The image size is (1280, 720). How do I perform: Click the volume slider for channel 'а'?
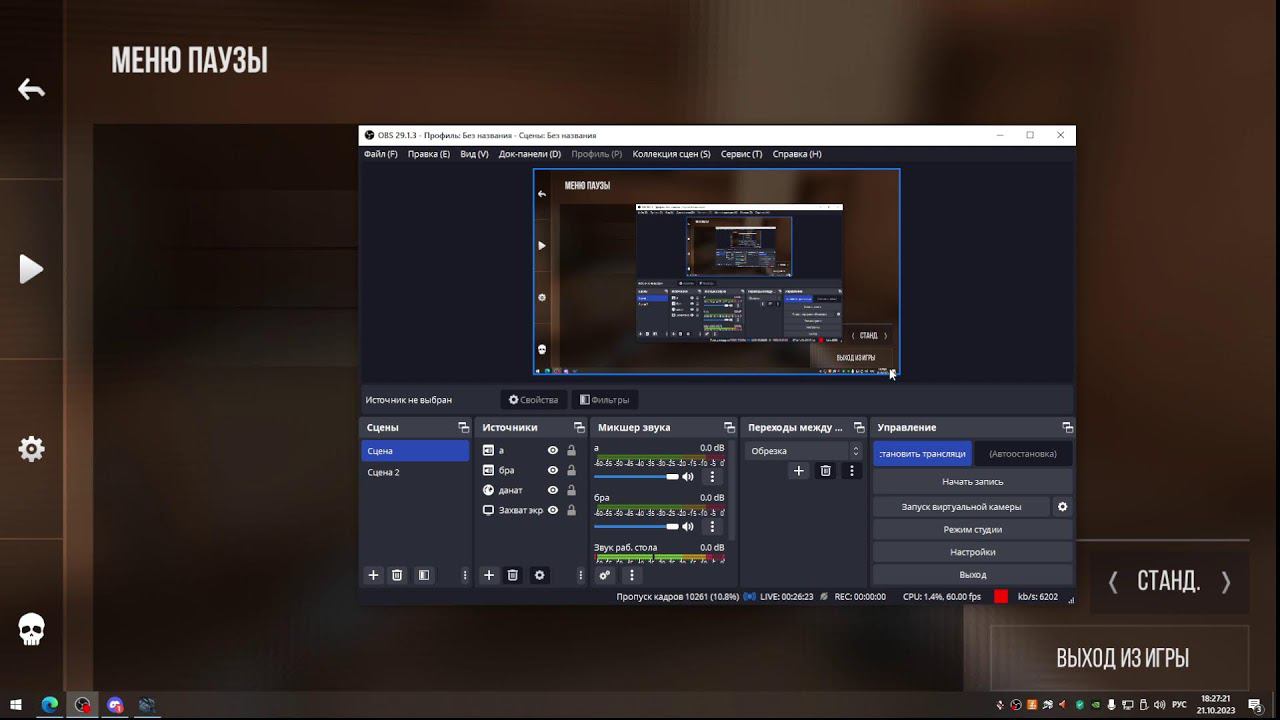point(636,477)
